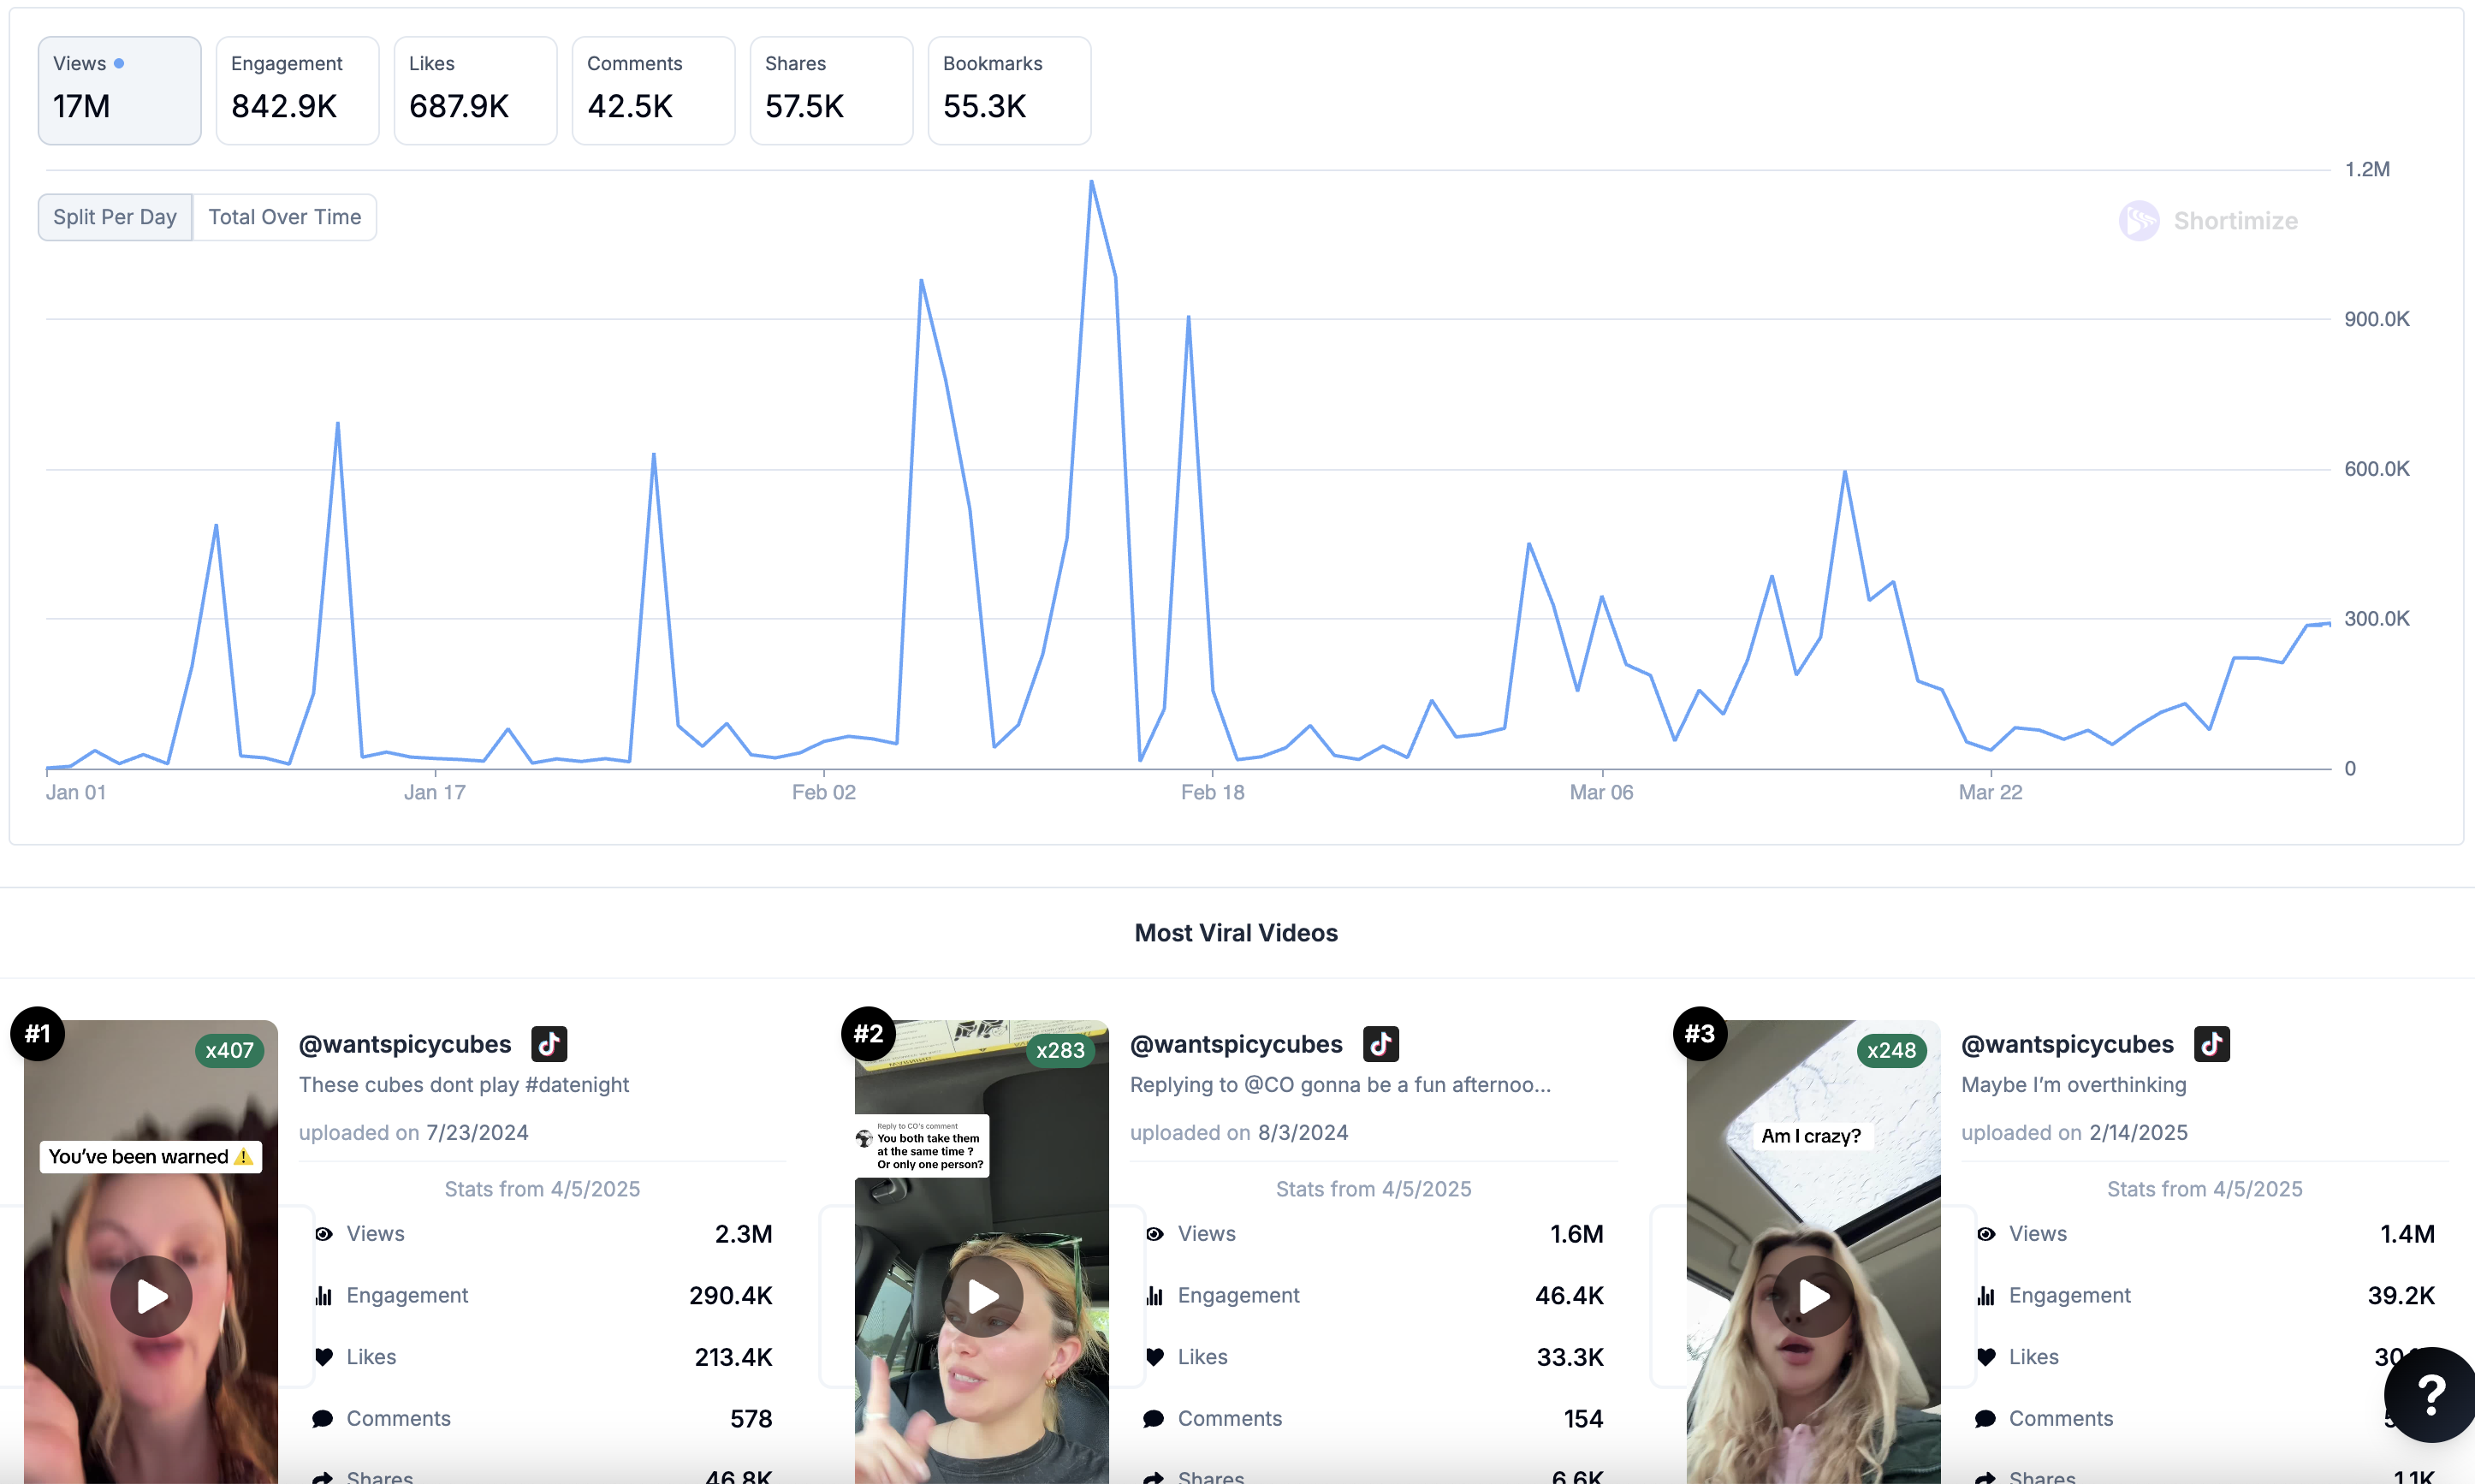Click the TikTok icon on video #3
2475x1484 pixels.
tap(2211, 1044)
